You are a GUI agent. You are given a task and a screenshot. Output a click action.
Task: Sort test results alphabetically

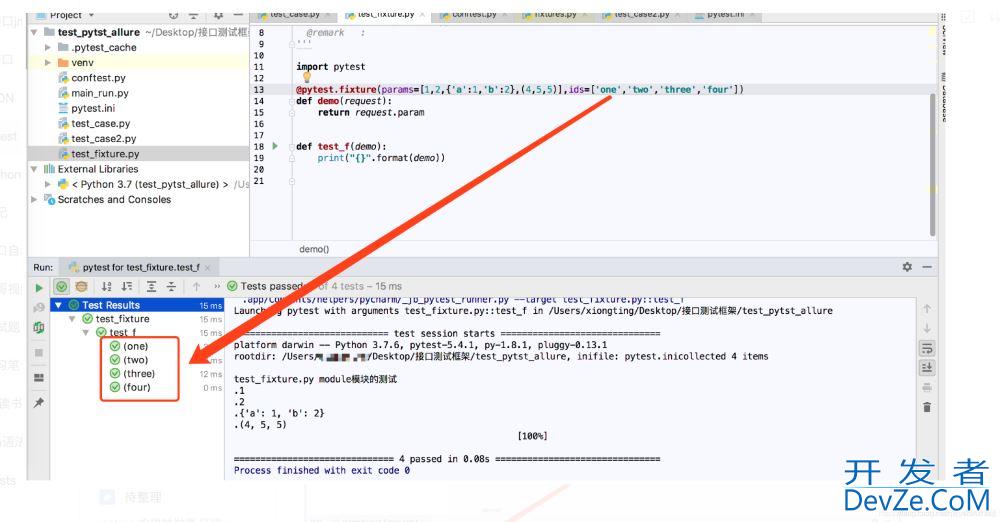tap(107, 287)
